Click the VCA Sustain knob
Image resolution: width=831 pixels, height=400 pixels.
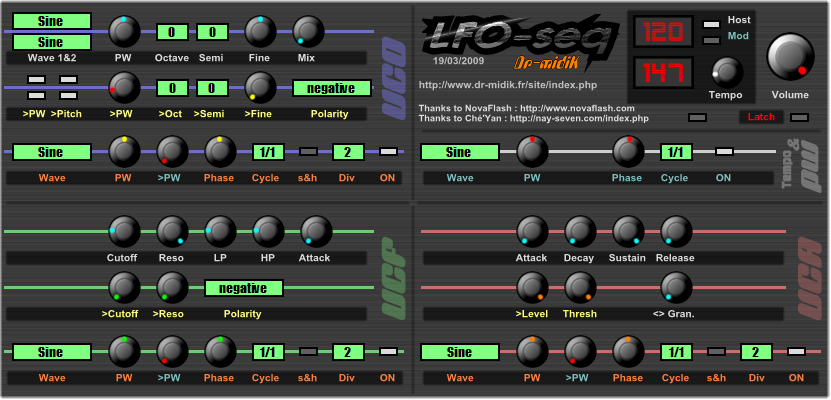point(629,232)
